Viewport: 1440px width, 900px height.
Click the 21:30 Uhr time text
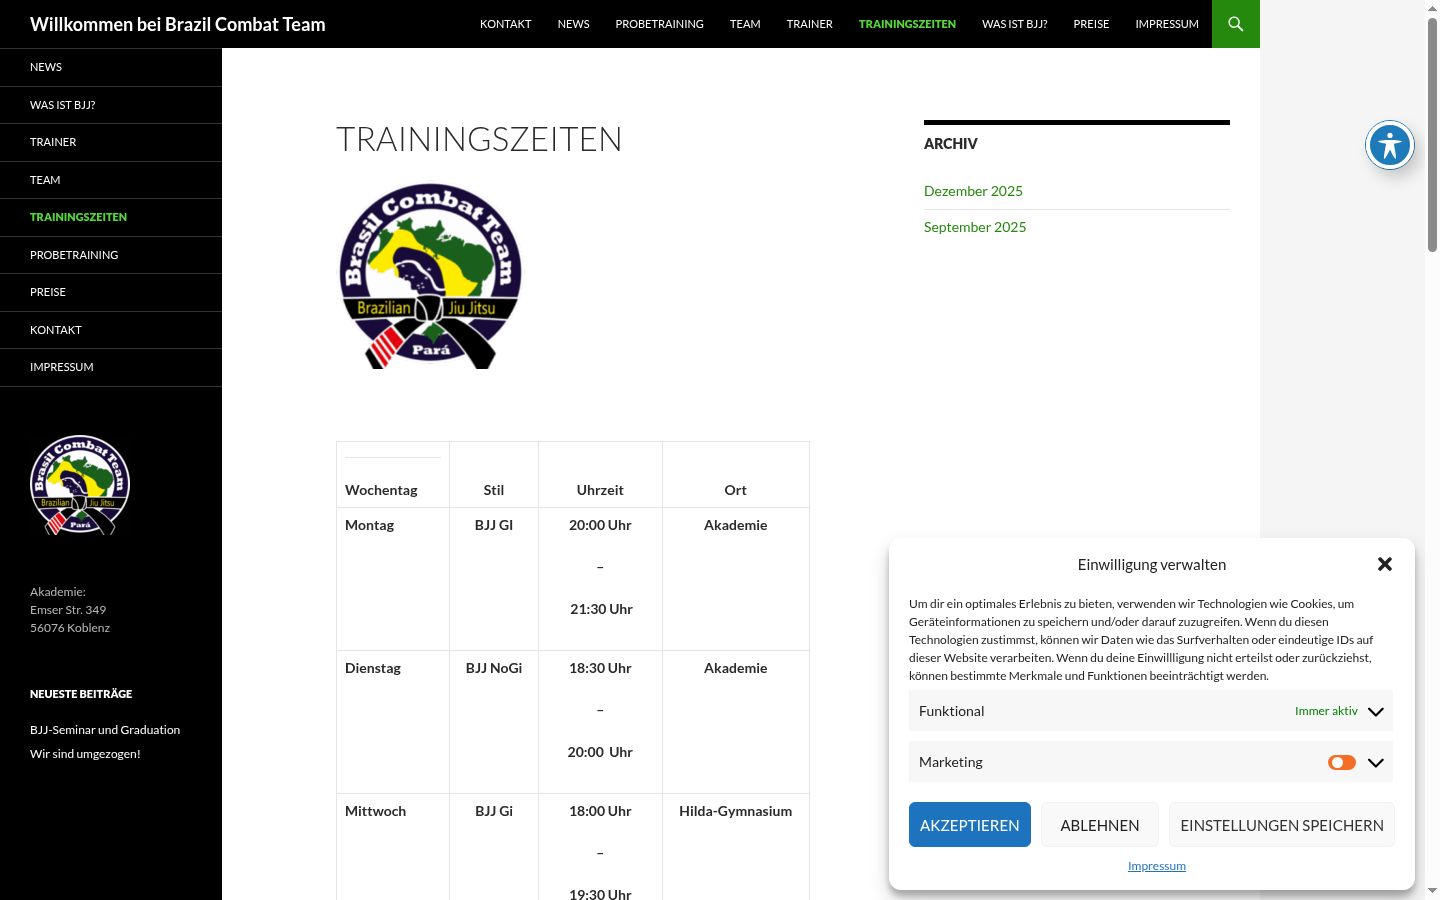[601, 609]
